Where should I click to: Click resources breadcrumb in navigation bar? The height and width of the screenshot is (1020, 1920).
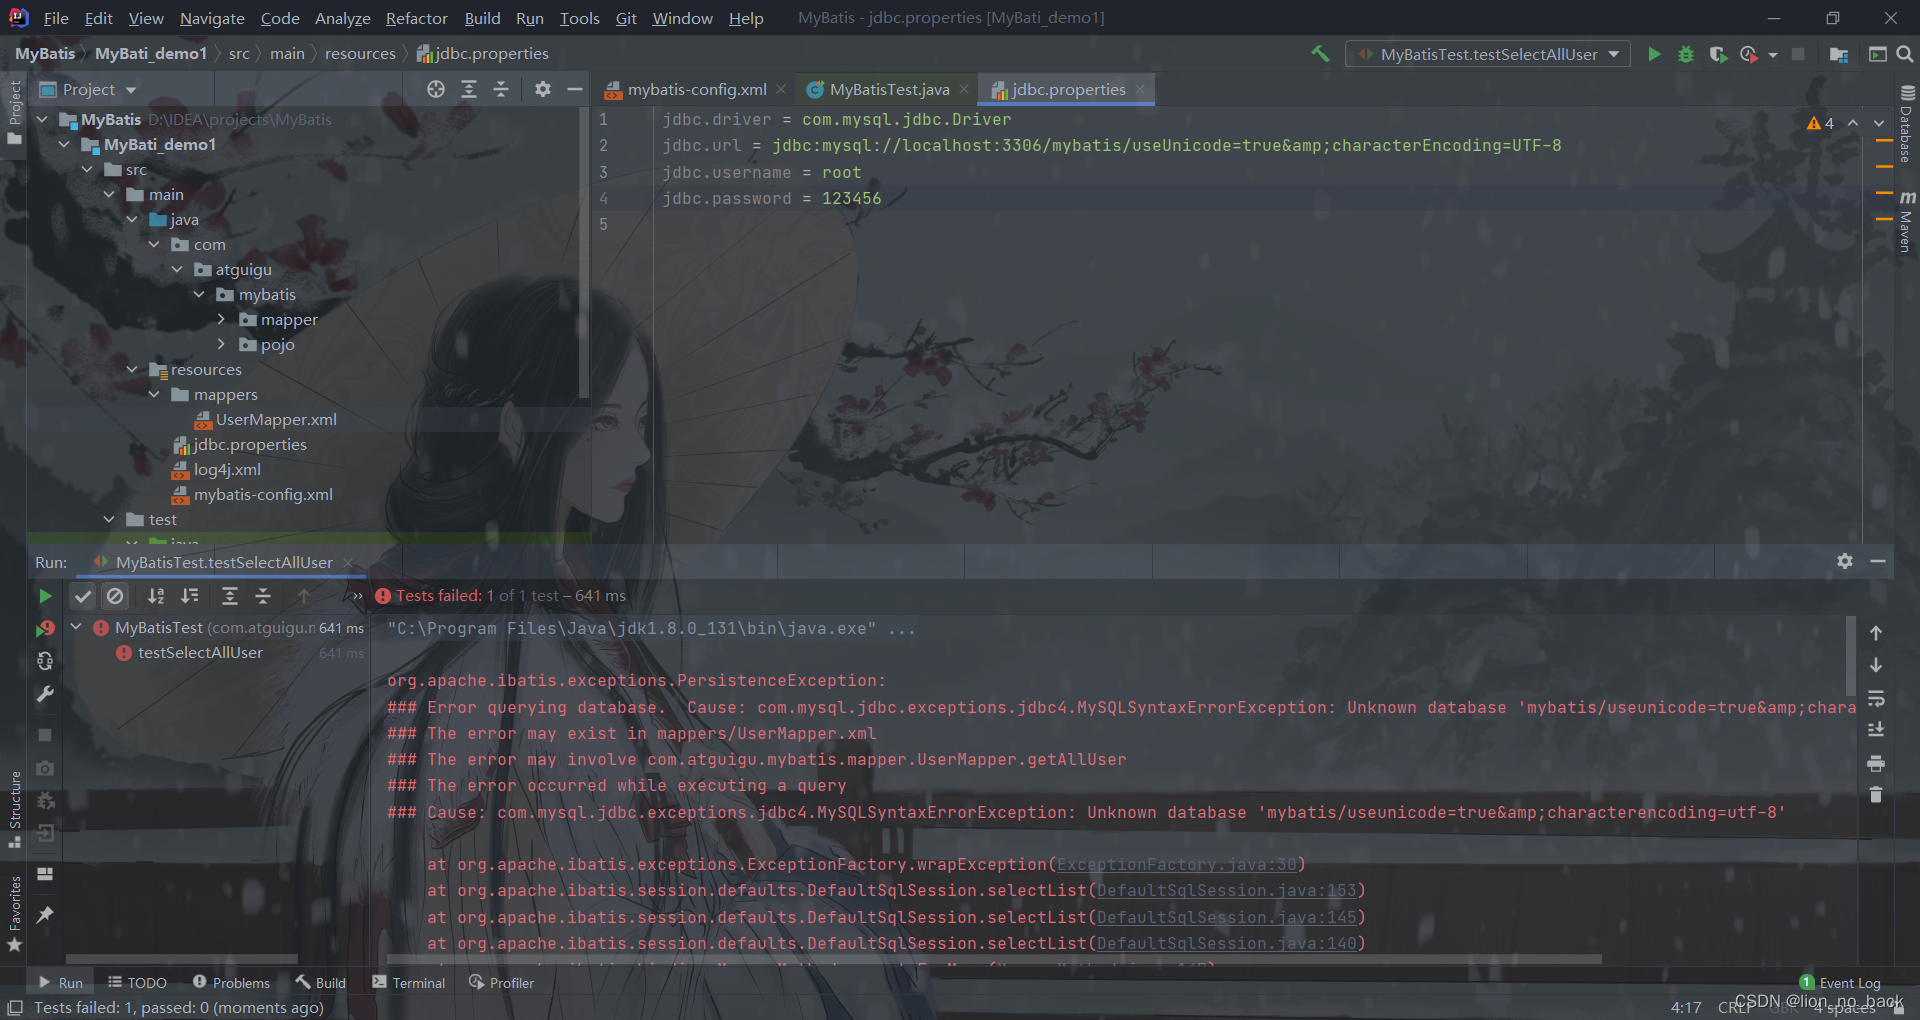click(x=360, y=54)
